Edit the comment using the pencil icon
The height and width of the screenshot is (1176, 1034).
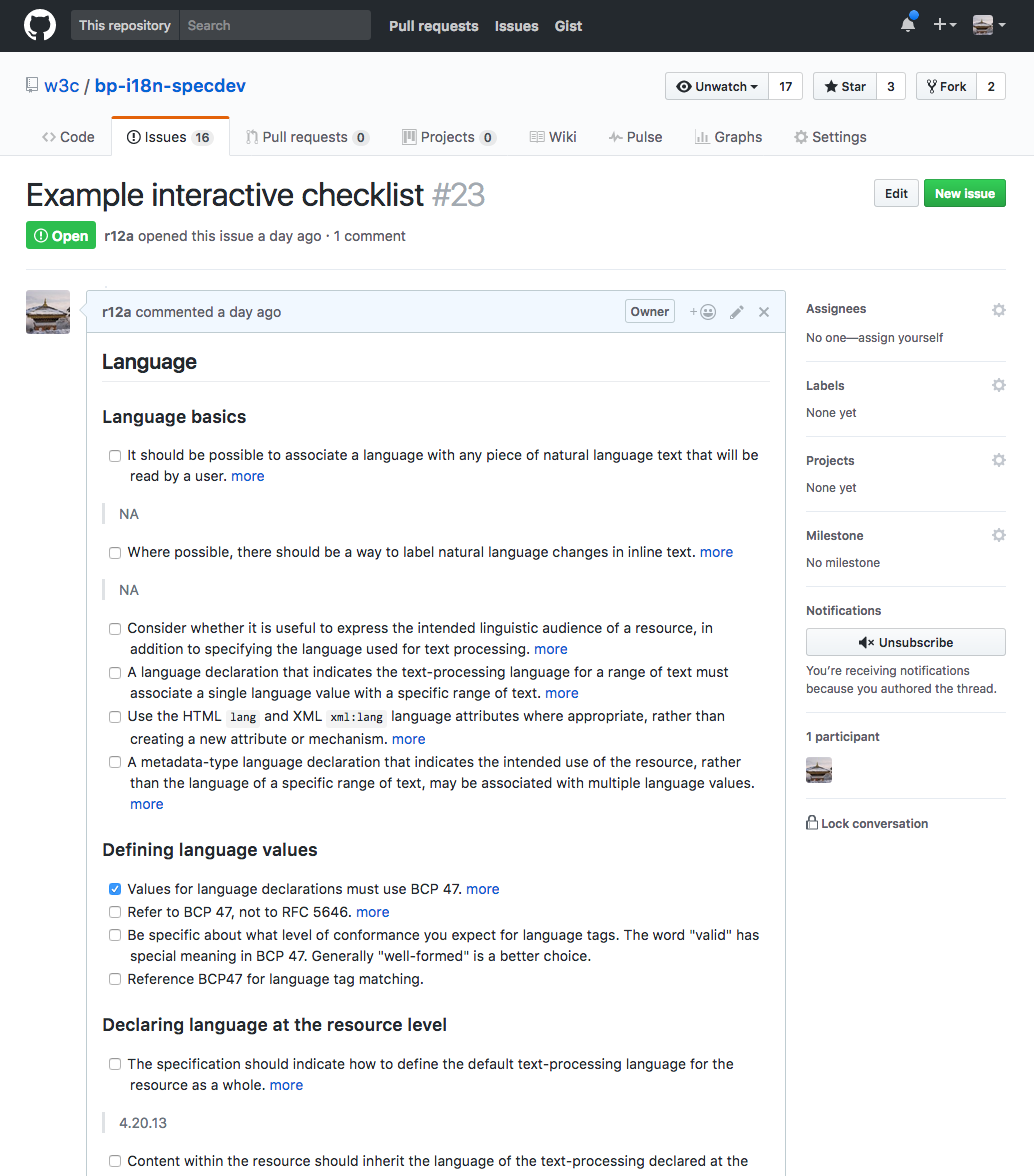[737, 312]
